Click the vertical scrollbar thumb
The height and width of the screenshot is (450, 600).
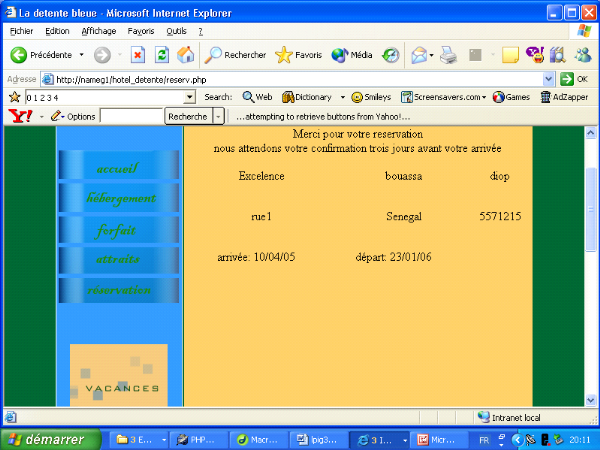click(590, 210)
